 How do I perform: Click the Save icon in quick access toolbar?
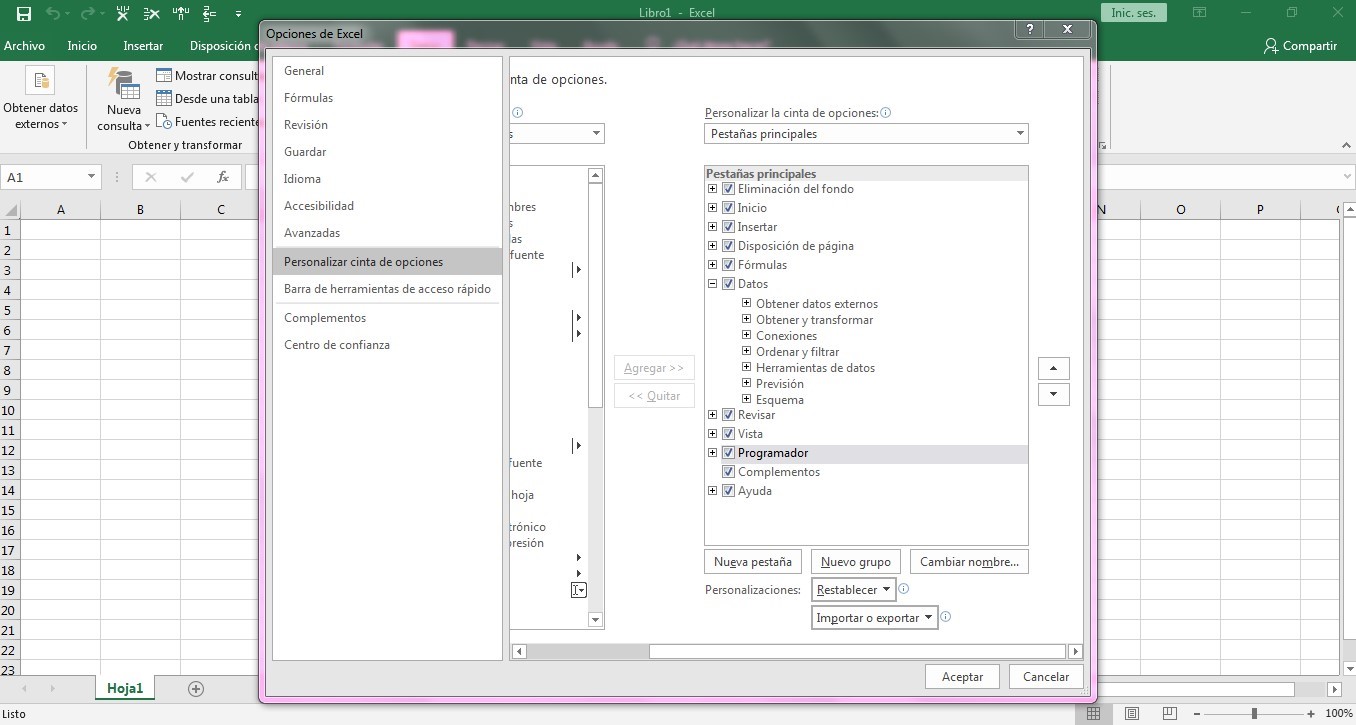(22, 12)
